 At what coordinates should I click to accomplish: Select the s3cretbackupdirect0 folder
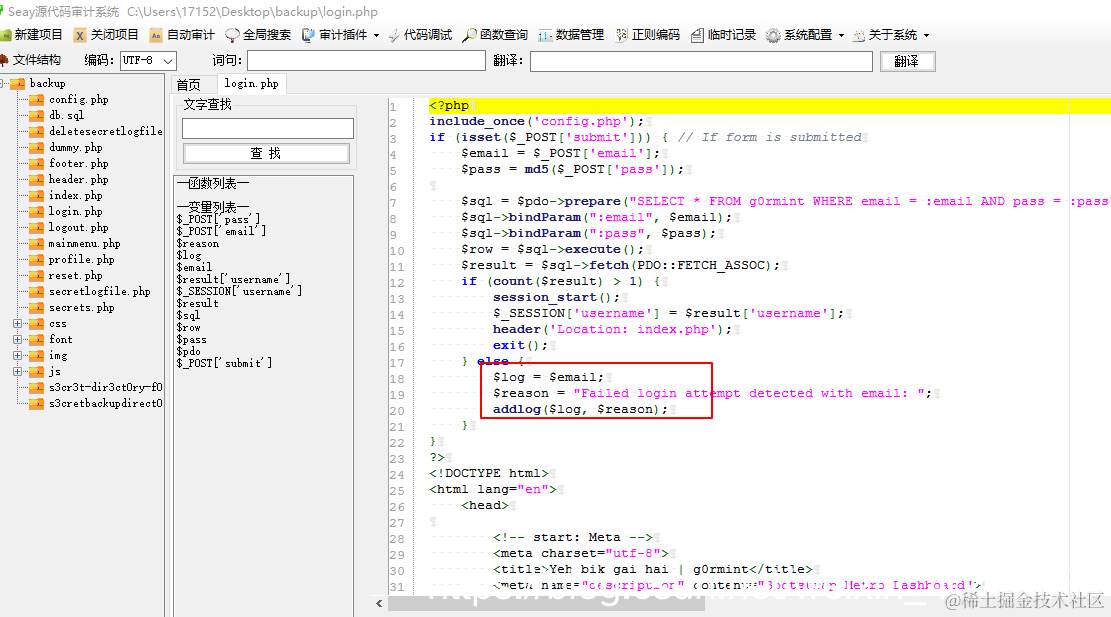[106, 404]
